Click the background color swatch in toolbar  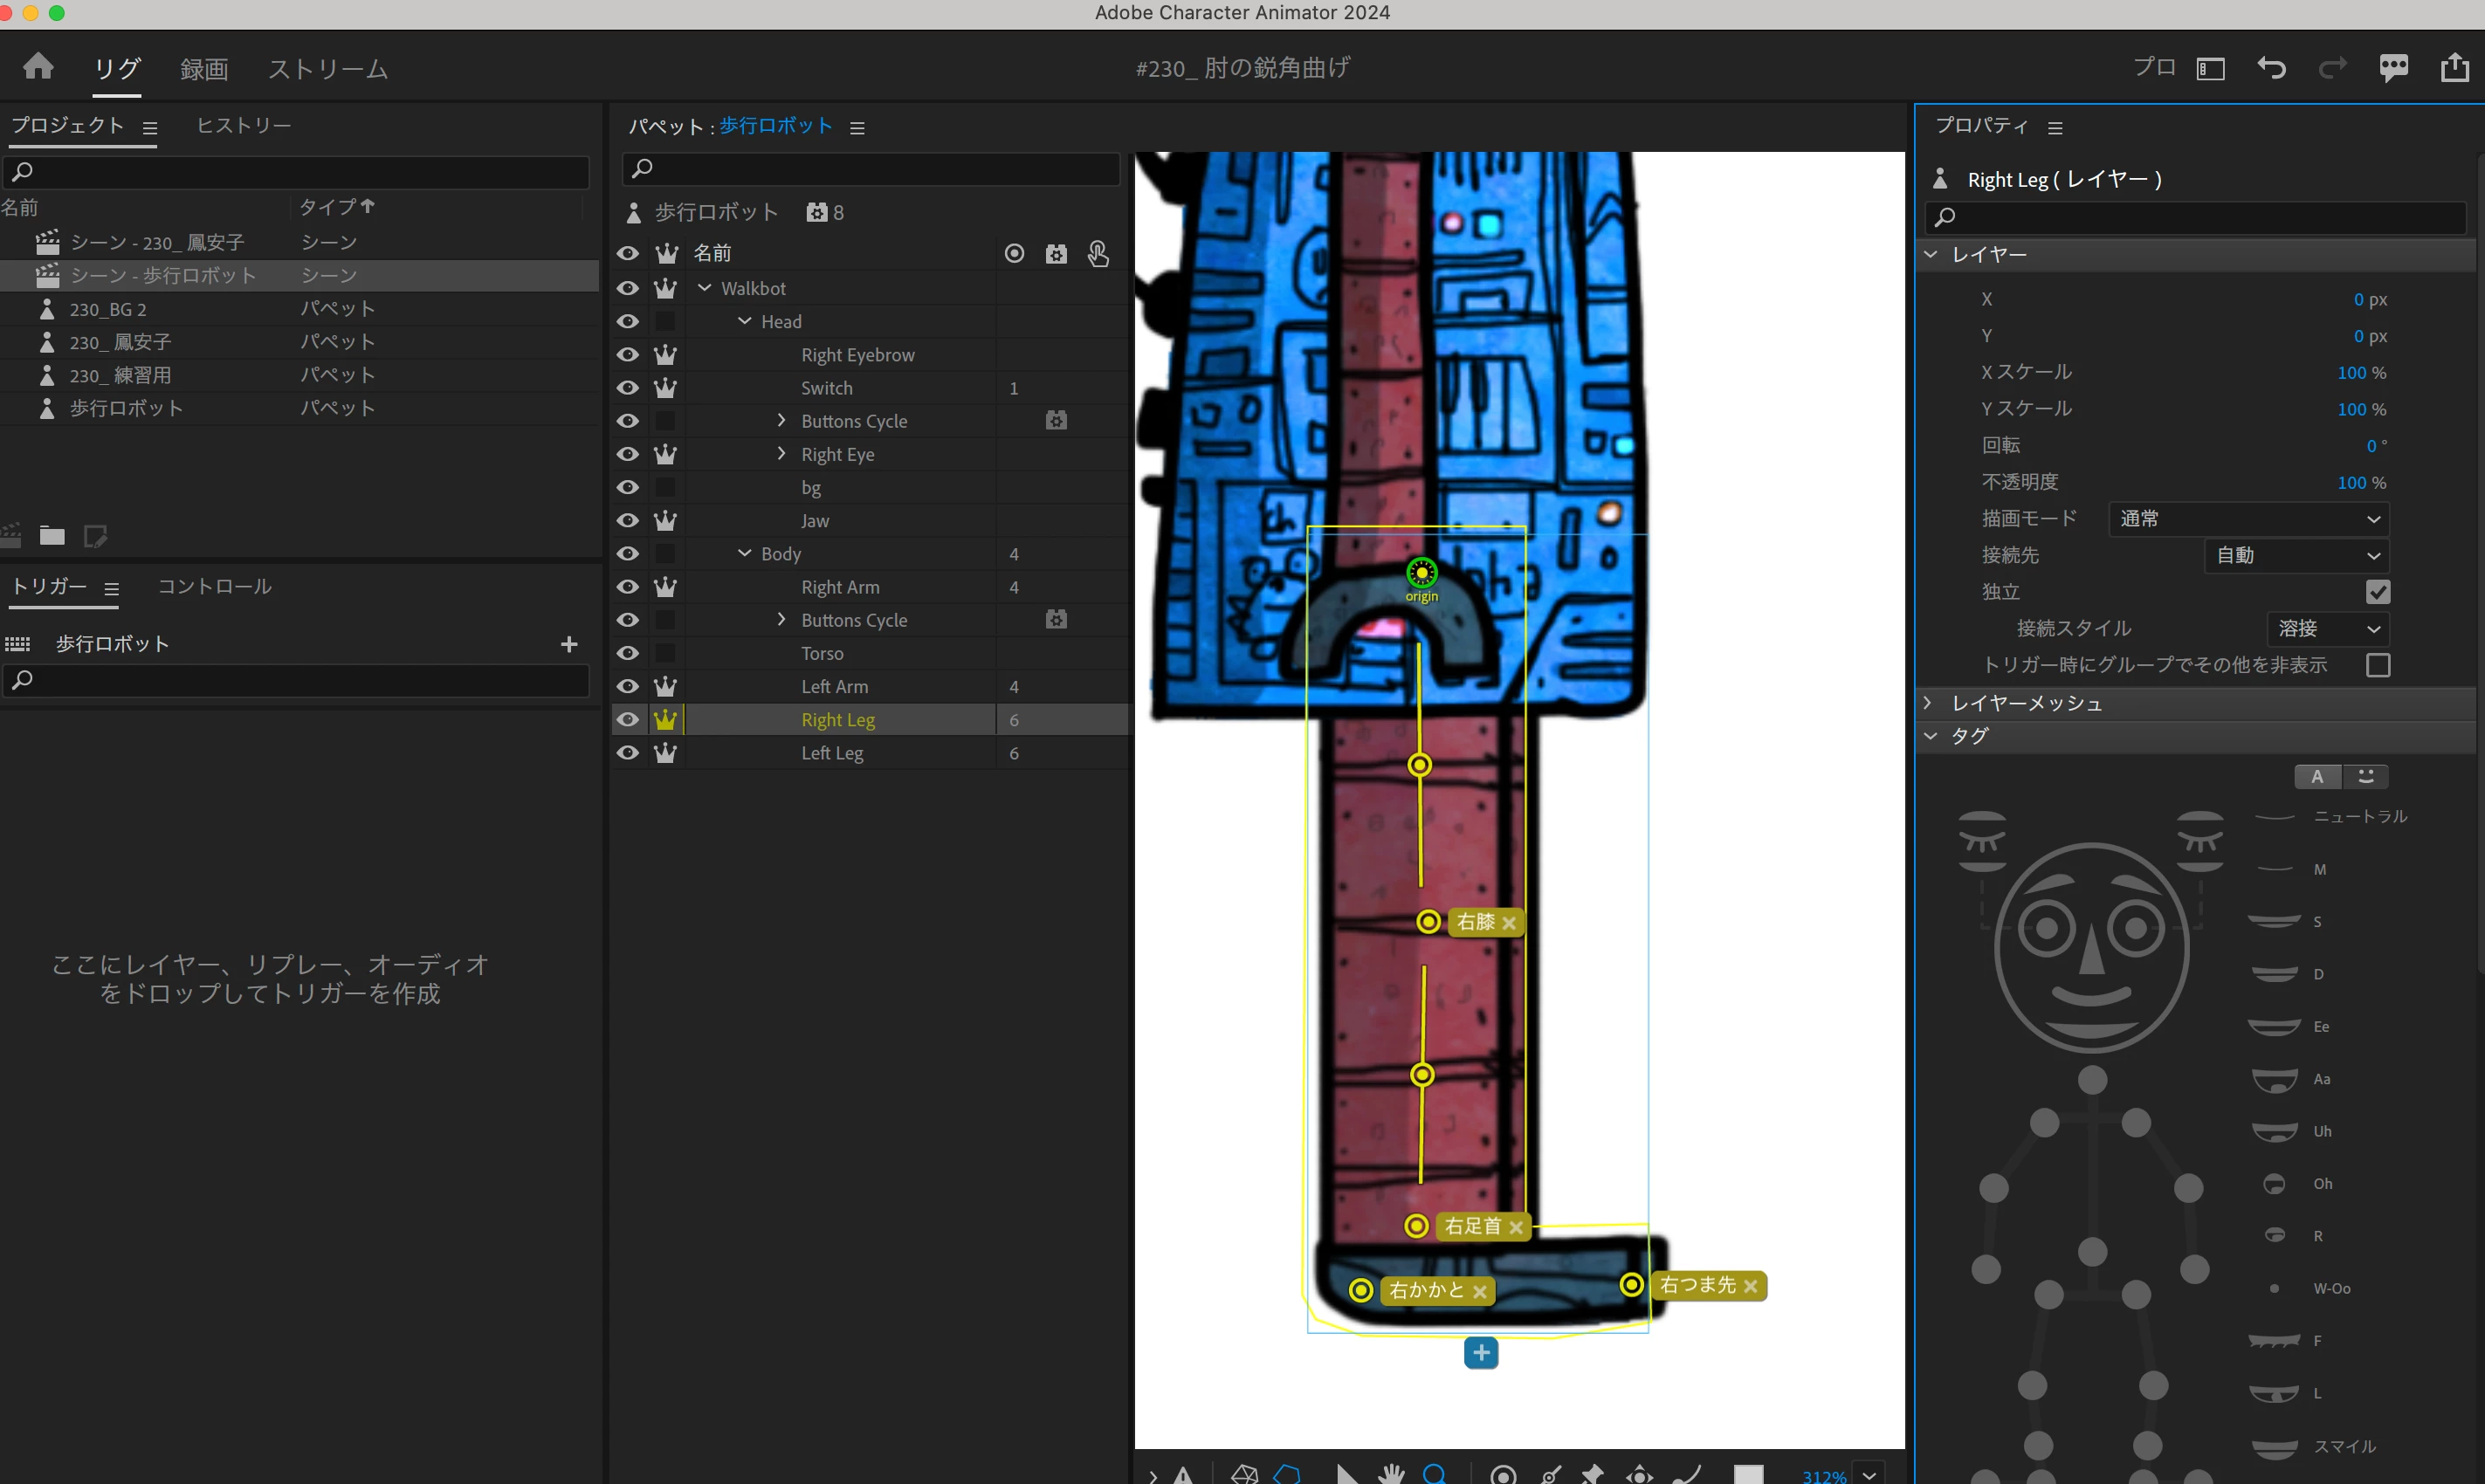tap(1747, 1474)
